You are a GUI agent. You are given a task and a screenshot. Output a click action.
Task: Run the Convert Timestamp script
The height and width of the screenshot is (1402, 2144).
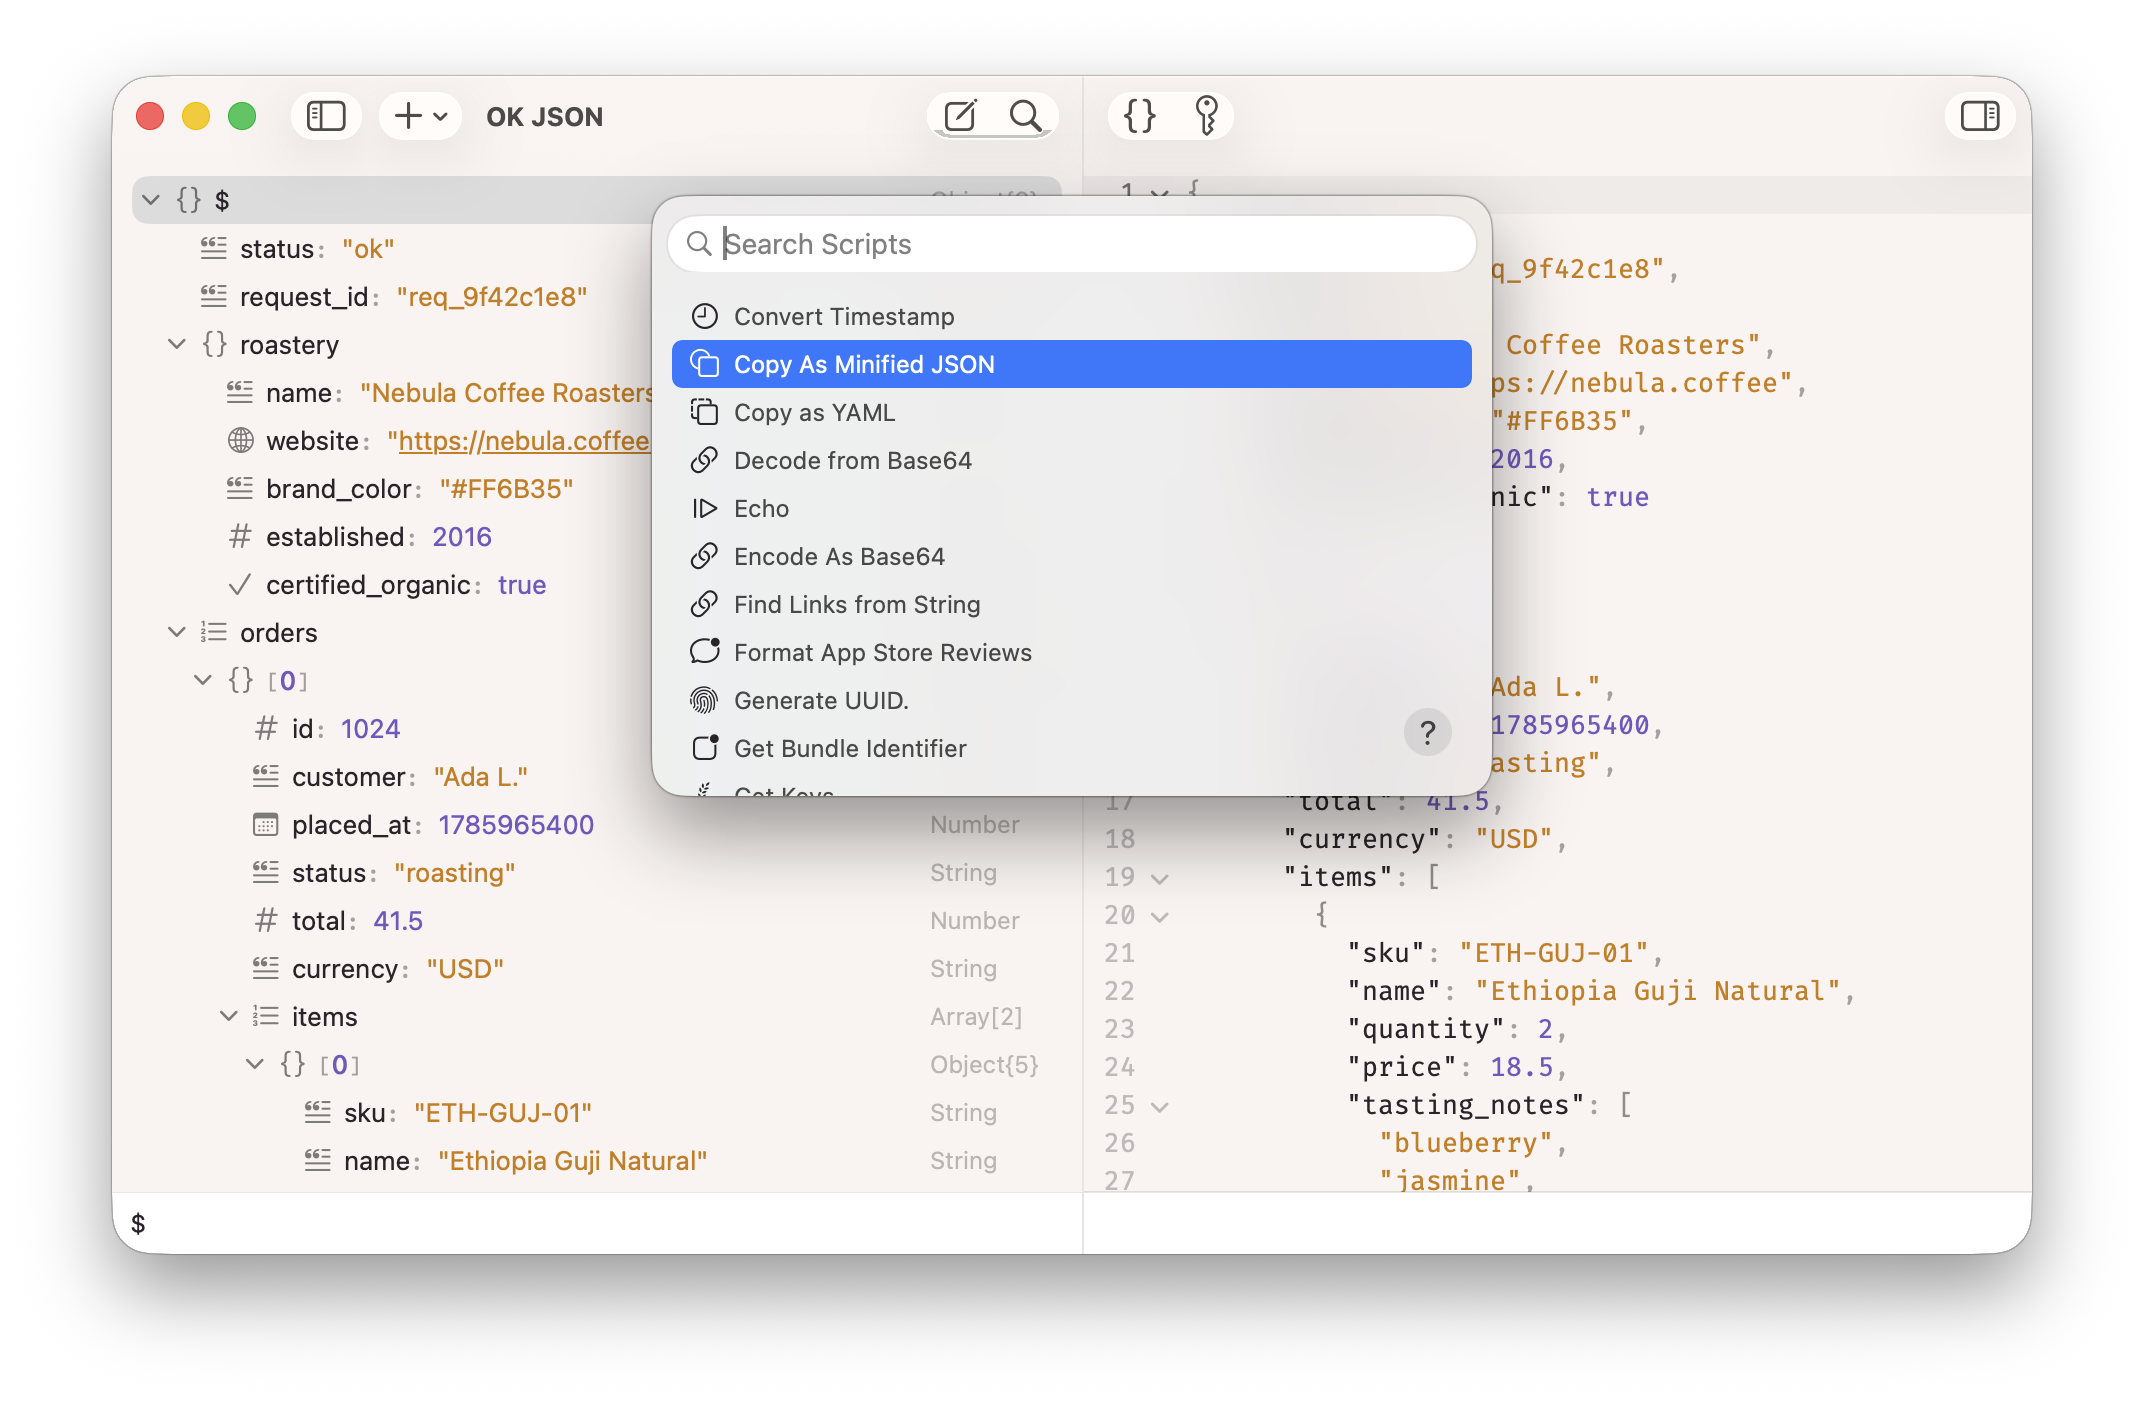pyautogui.click(x=1072, y=316)
